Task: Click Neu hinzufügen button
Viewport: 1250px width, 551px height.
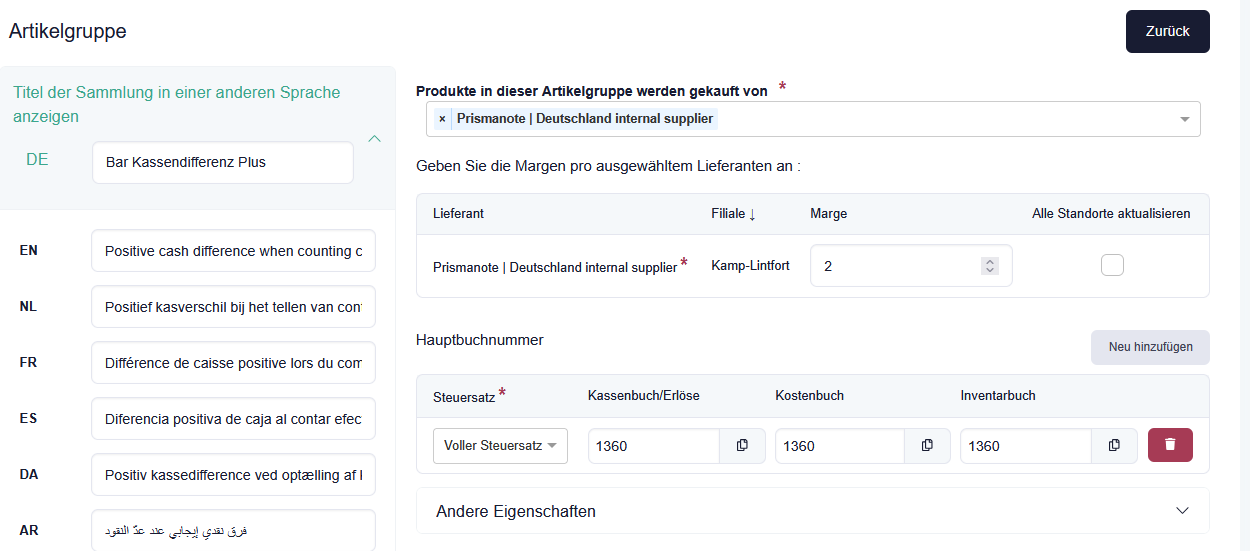Action: 1149,347
